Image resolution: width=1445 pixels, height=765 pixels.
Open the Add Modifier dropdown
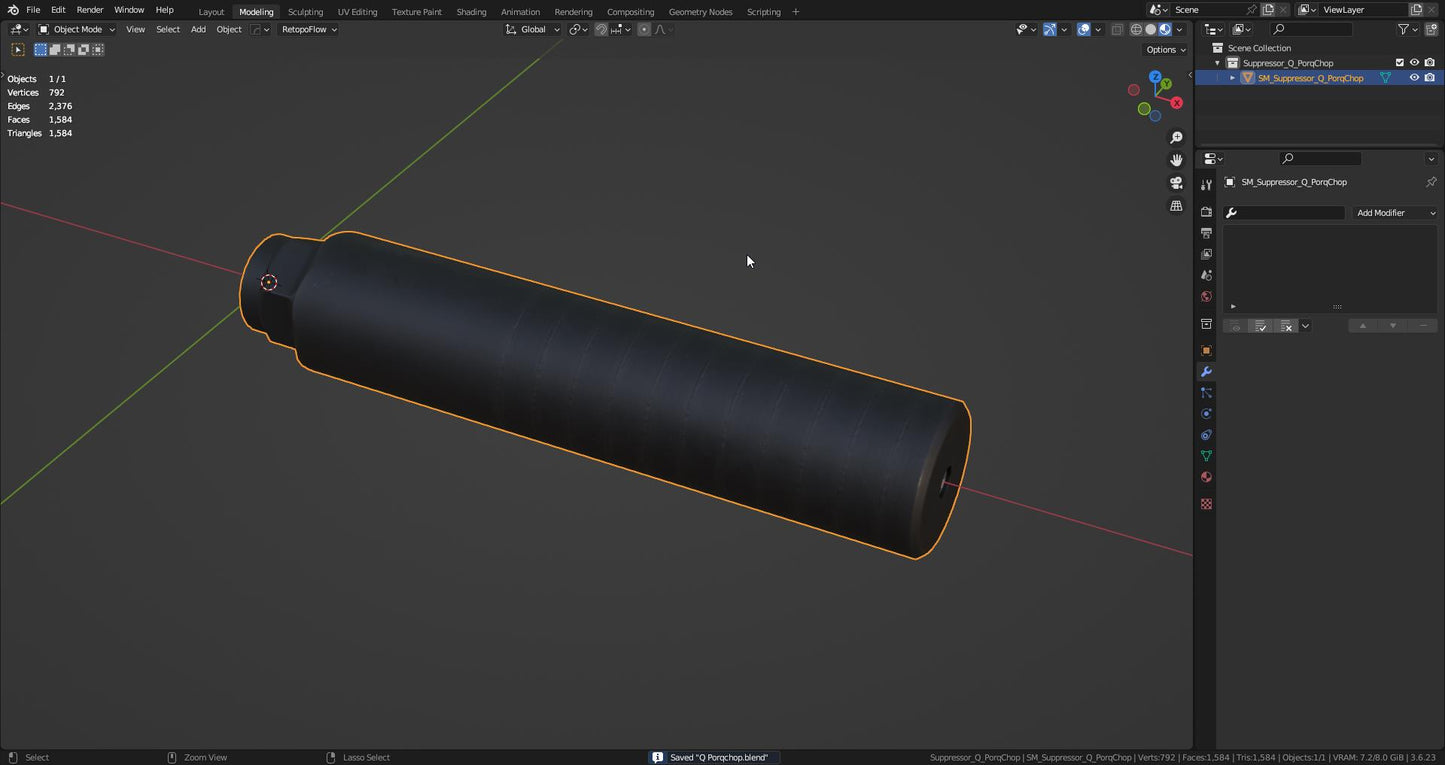tap(1395, 213)
